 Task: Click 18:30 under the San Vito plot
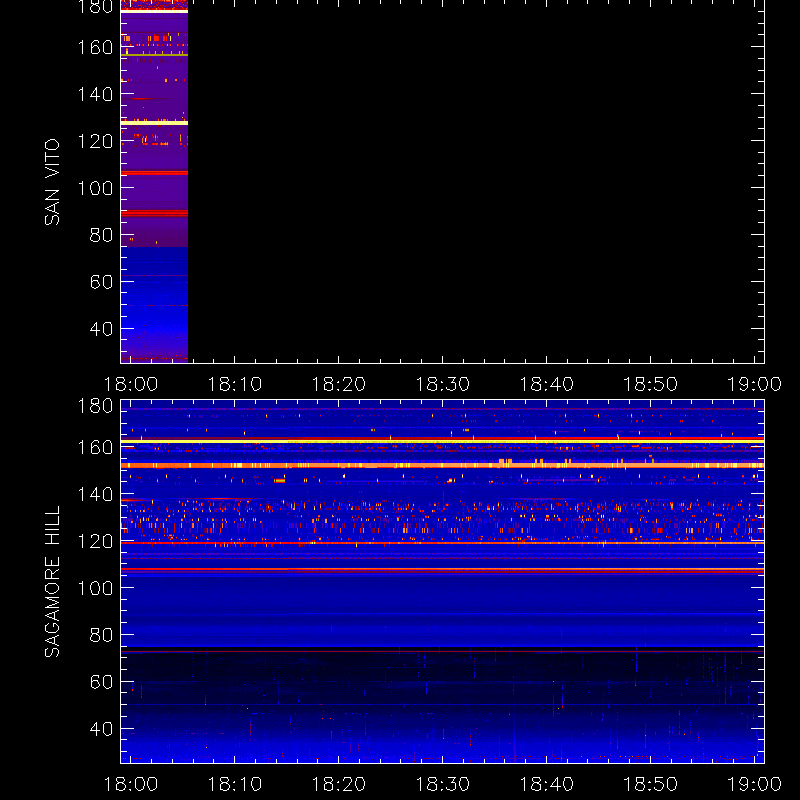pyautogui.click(x=443, y=384)
